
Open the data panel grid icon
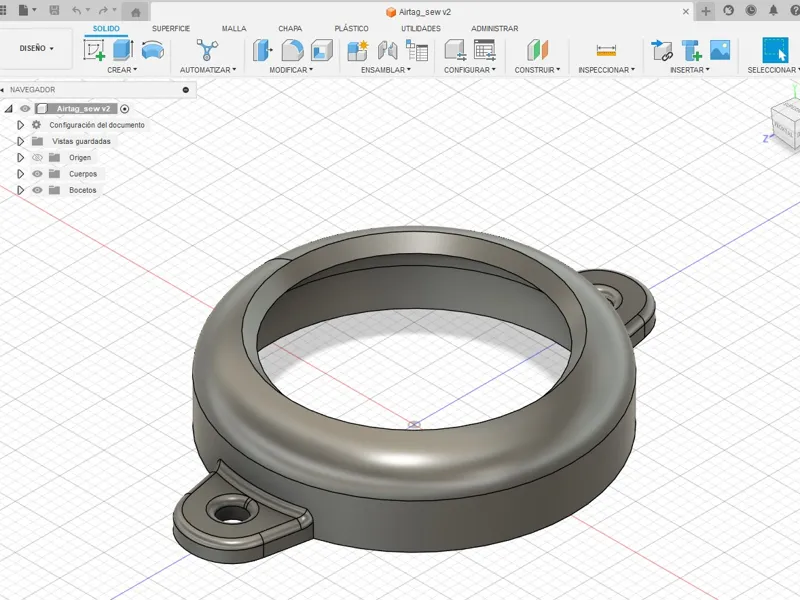tap(3, 10)
